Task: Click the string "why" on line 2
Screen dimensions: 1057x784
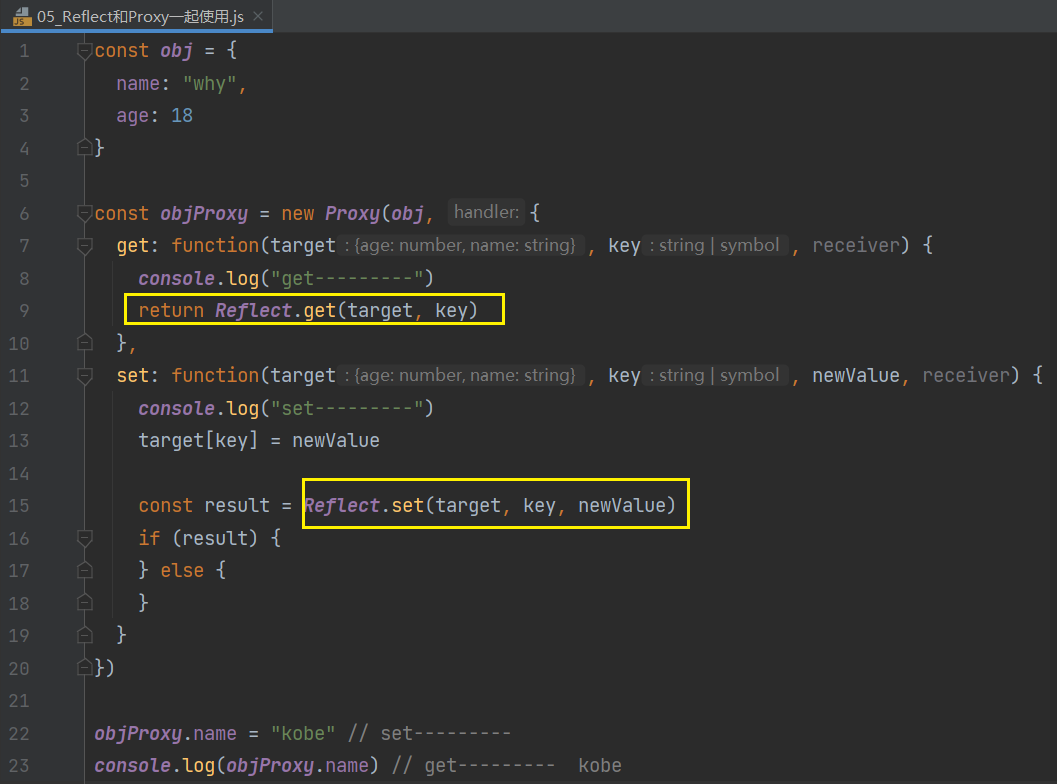Action: pyautogui.click(x=210, y=84)
